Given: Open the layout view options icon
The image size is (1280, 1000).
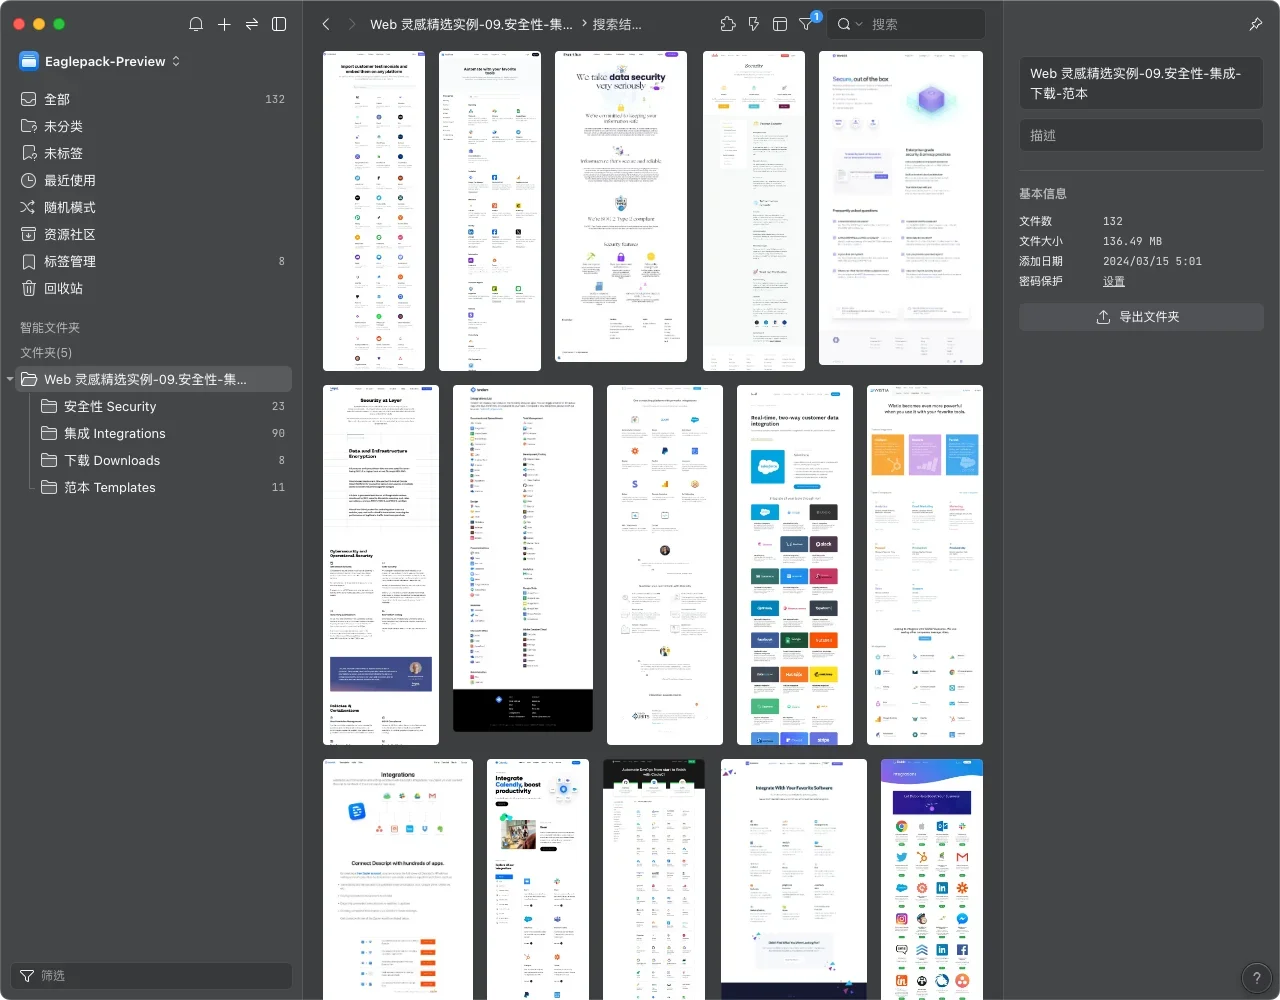Looking at the screenshot, I should pyautogui.click(x=780, y=24).
